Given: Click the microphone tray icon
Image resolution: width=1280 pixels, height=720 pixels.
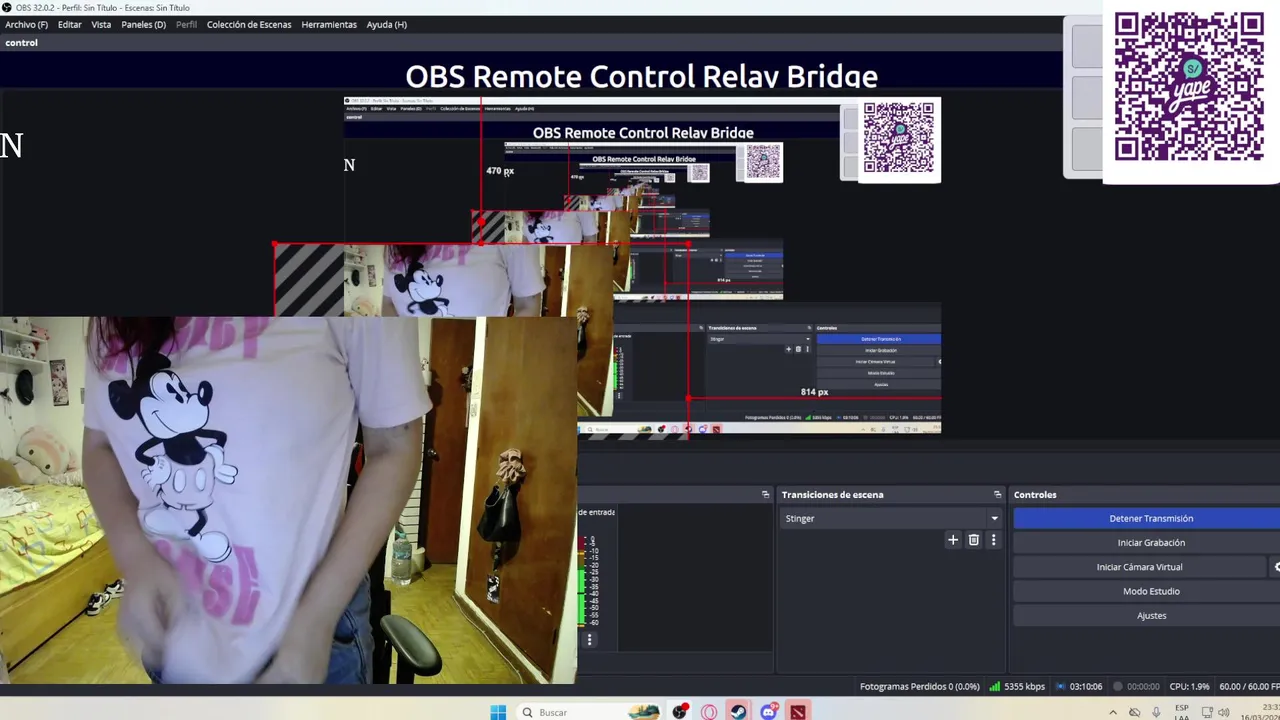Looking at the screenshot, I should pos(1156,712).
